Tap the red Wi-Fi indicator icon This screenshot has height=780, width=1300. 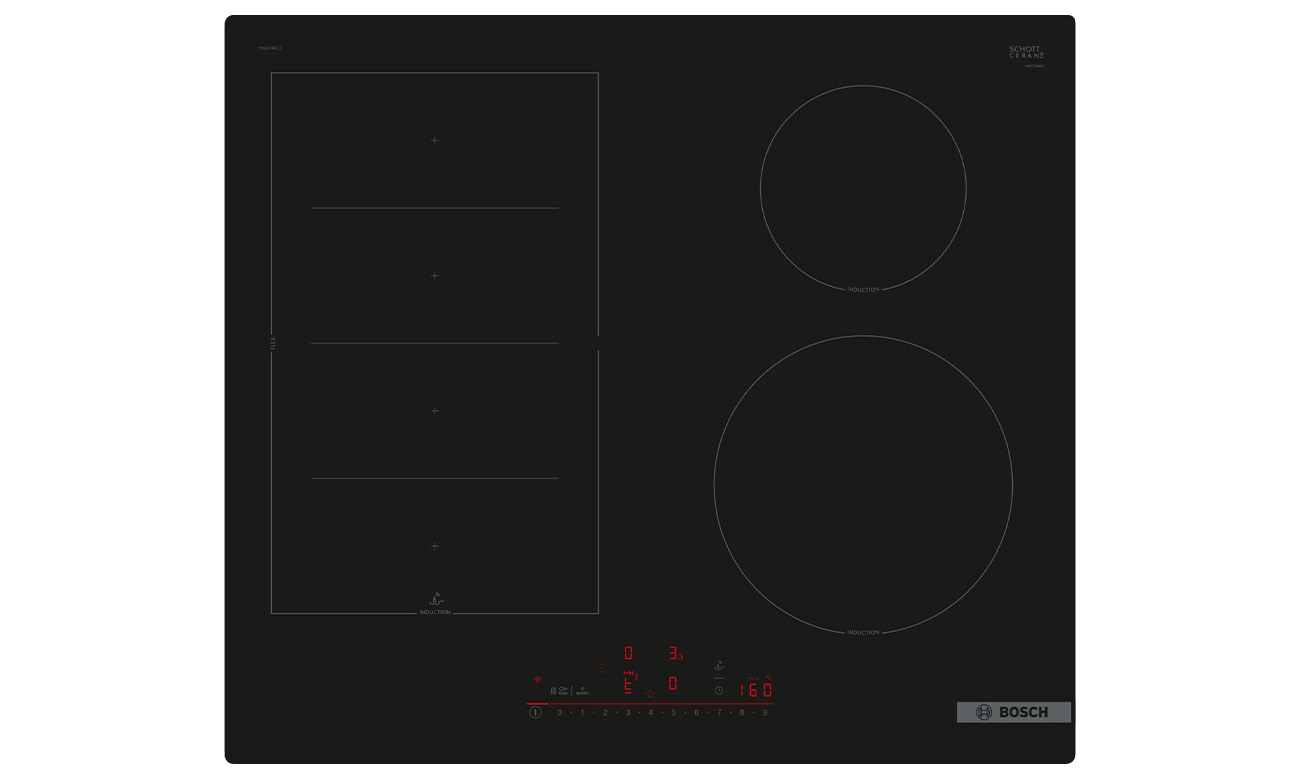(x=537, y=680)
